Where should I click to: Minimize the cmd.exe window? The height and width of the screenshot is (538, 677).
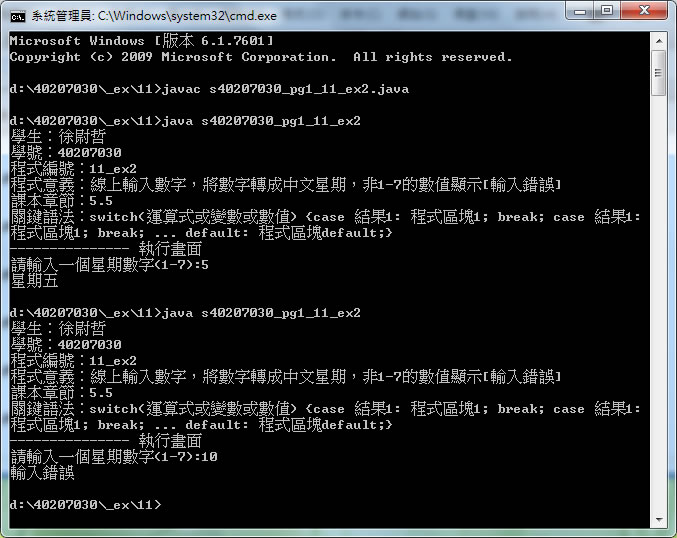click(580, 10)
